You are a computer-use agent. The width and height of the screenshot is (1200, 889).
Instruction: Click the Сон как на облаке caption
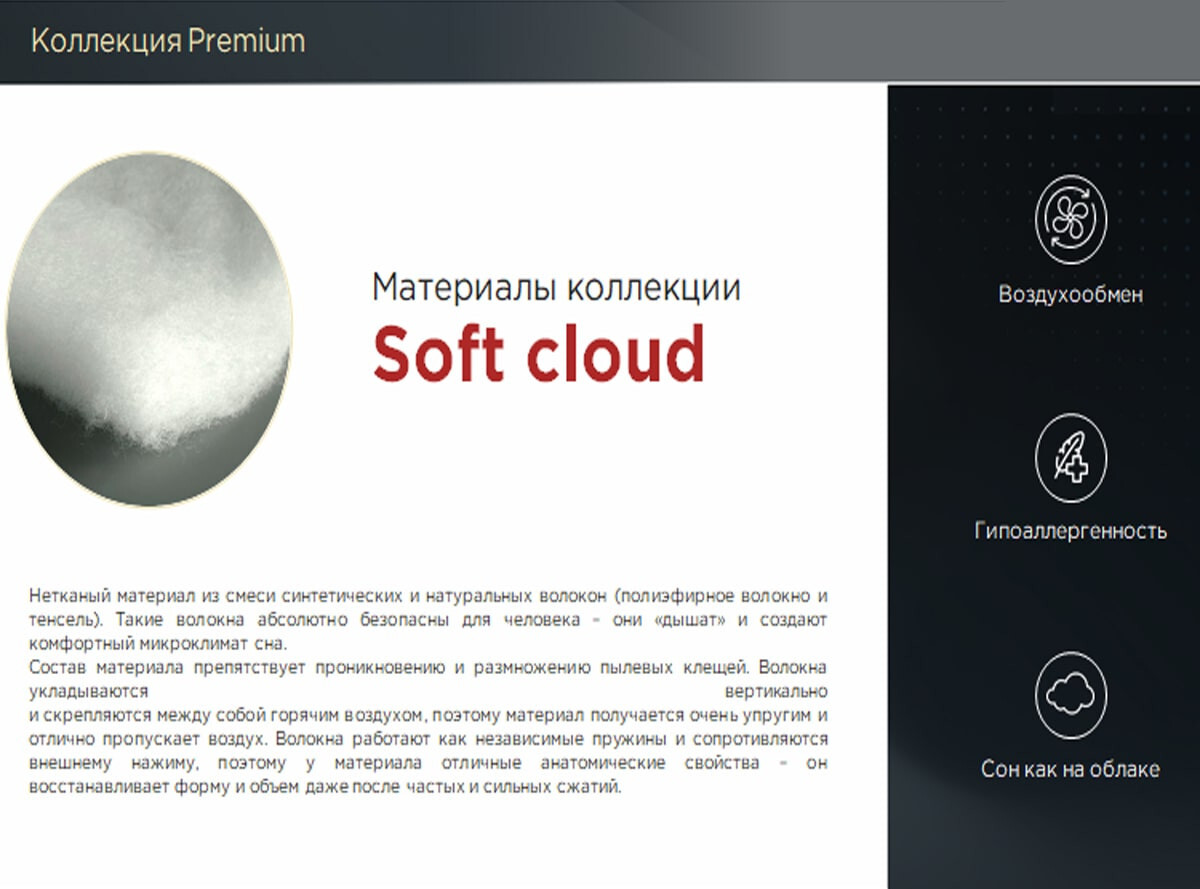click(x=1070, y=769)
